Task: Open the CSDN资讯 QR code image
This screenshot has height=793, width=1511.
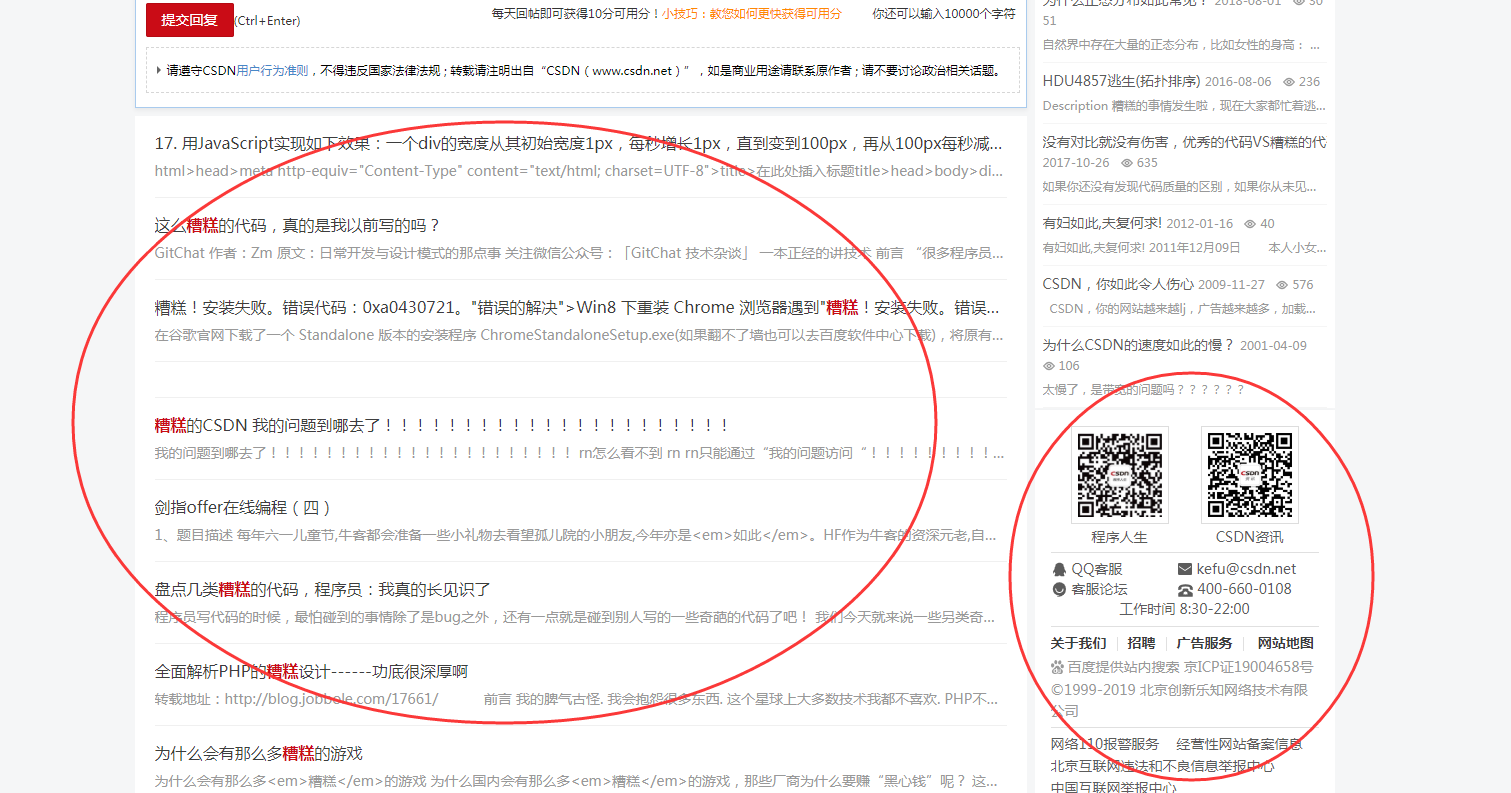Action: [1249, 475]
